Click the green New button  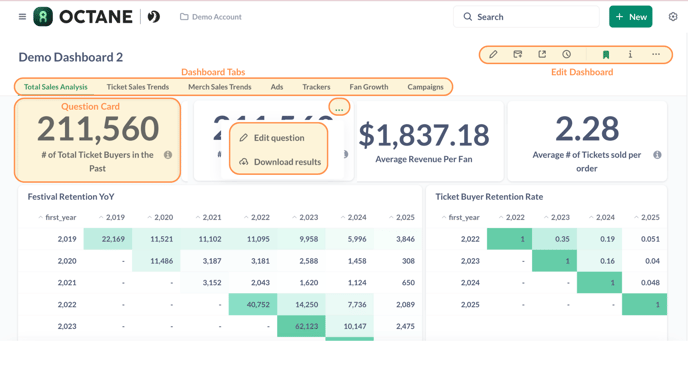coord(631,17)
